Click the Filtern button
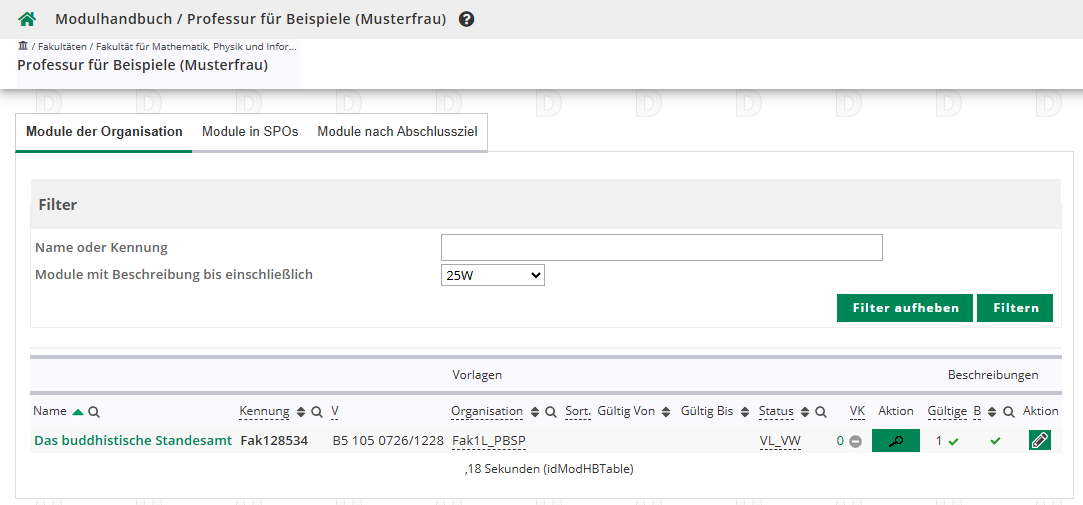This screenshot has width=1083, height=505. point(1015,308)
